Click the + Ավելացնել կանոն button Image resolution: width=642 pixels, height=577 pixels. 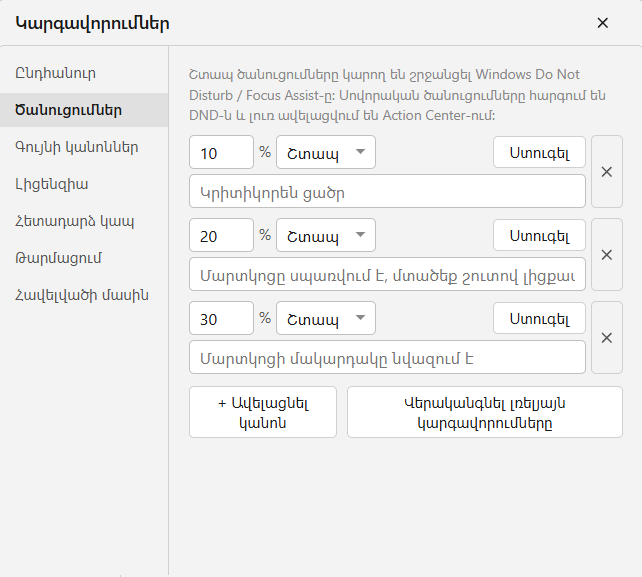coord(263,412)
